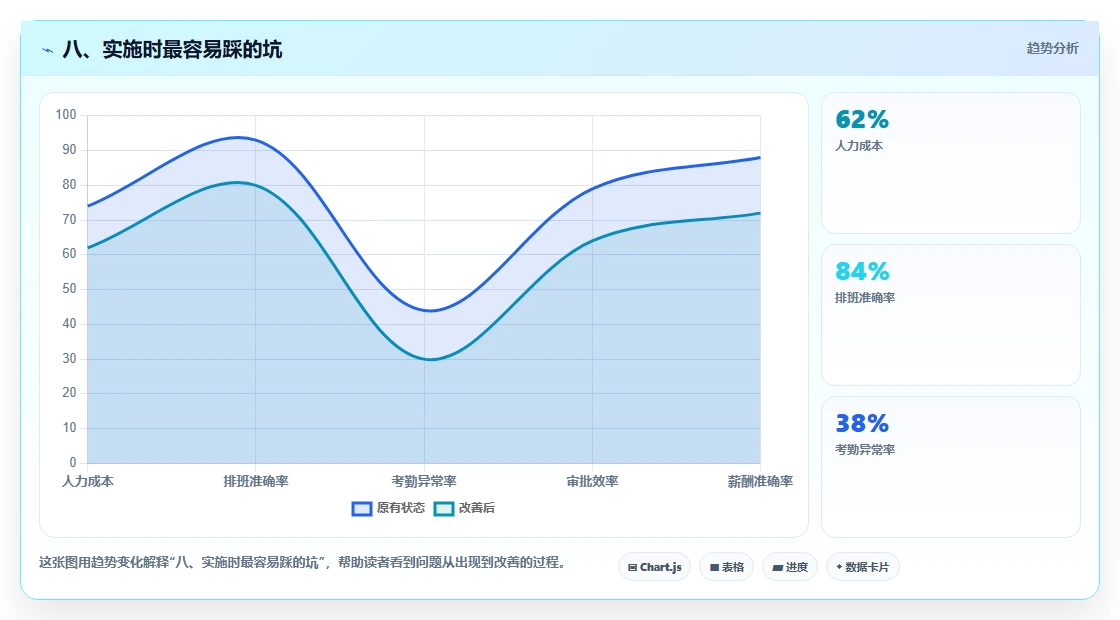Click the 人力成本 x-axis label

[88, 481]
